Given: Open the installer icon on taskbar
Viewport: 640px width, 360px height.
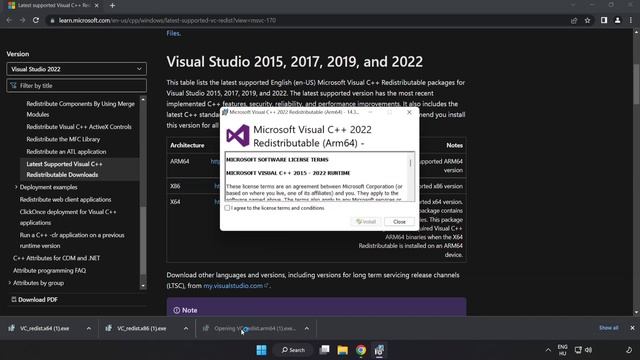Looking at the screenshot, I should (x=379, y=350).
